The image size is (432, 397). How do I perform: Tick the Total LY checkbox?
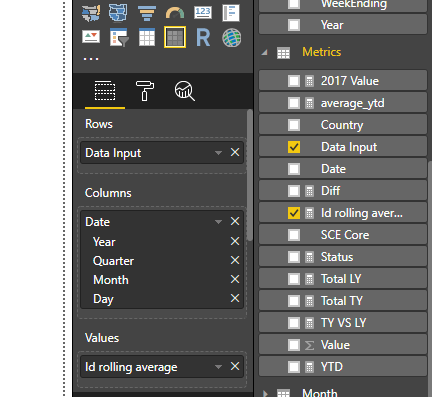[x=294, y=279]
